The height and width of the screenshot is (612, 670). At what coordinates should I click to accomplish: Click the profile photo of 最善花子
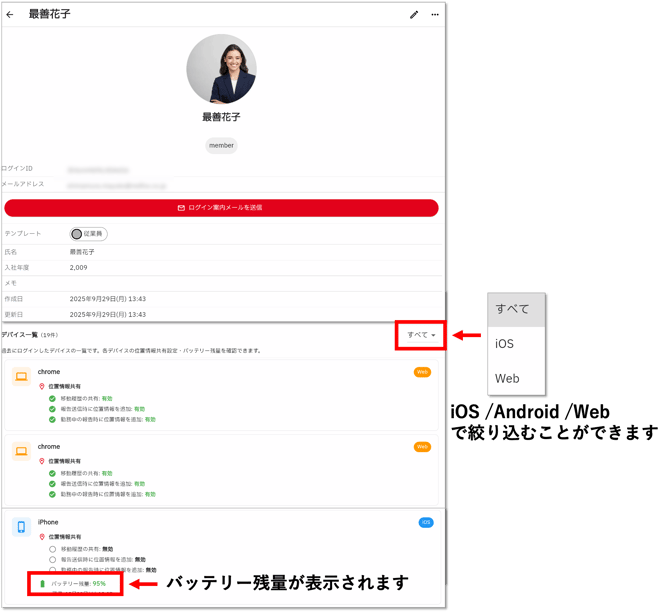(x=221, y=69)
